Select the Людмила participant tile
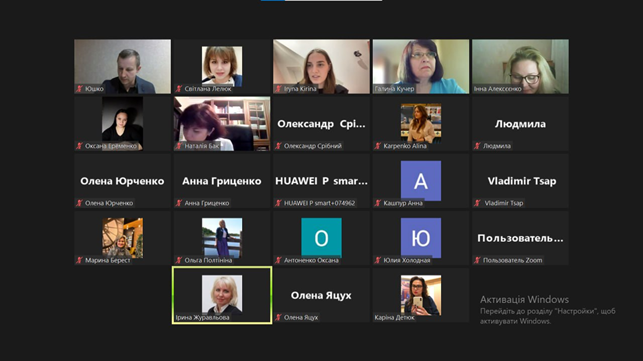The height and width of the screenshot is (361, 643). click(x=520, y=123)
